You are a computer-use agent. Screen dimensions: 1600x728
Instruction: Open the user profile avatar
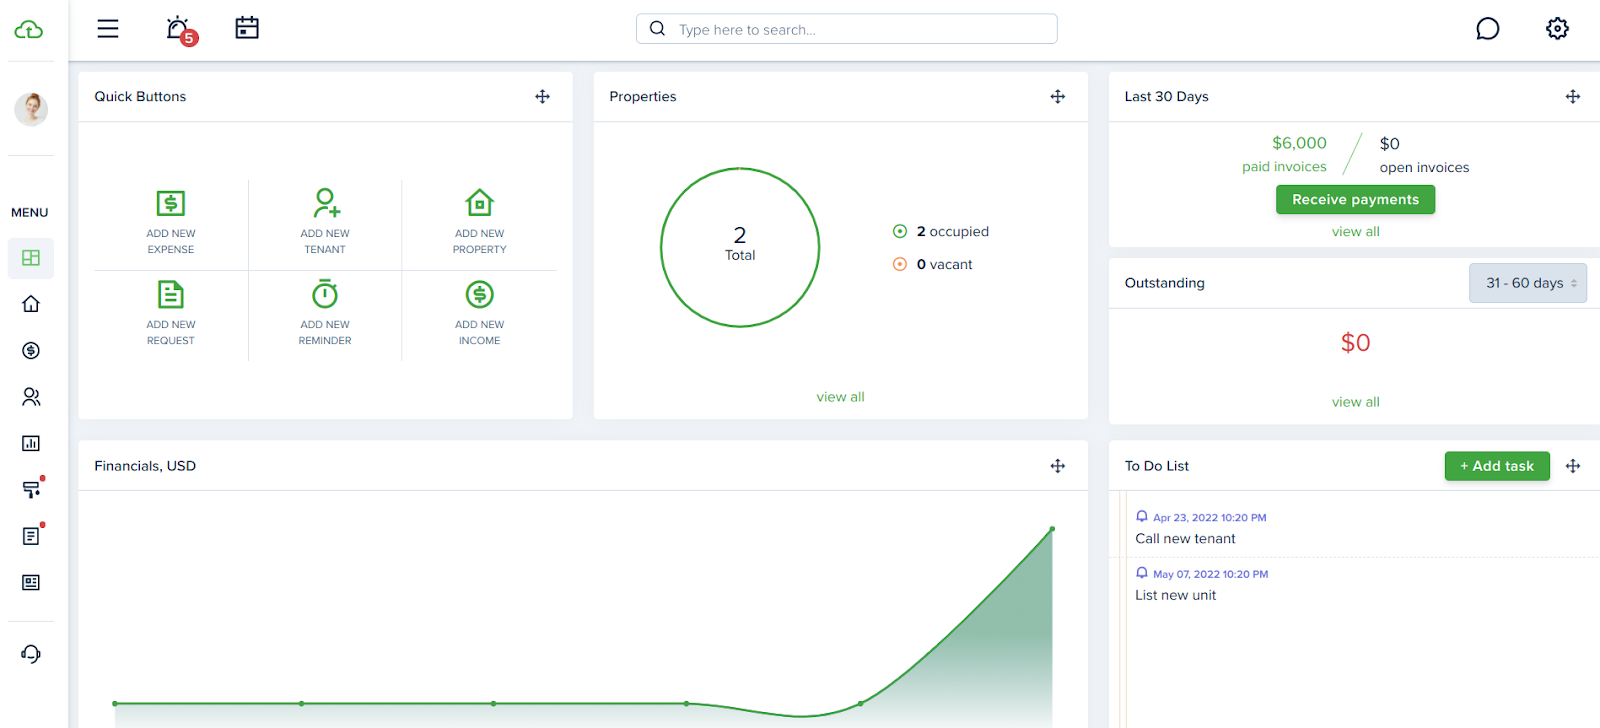(31, 109)
